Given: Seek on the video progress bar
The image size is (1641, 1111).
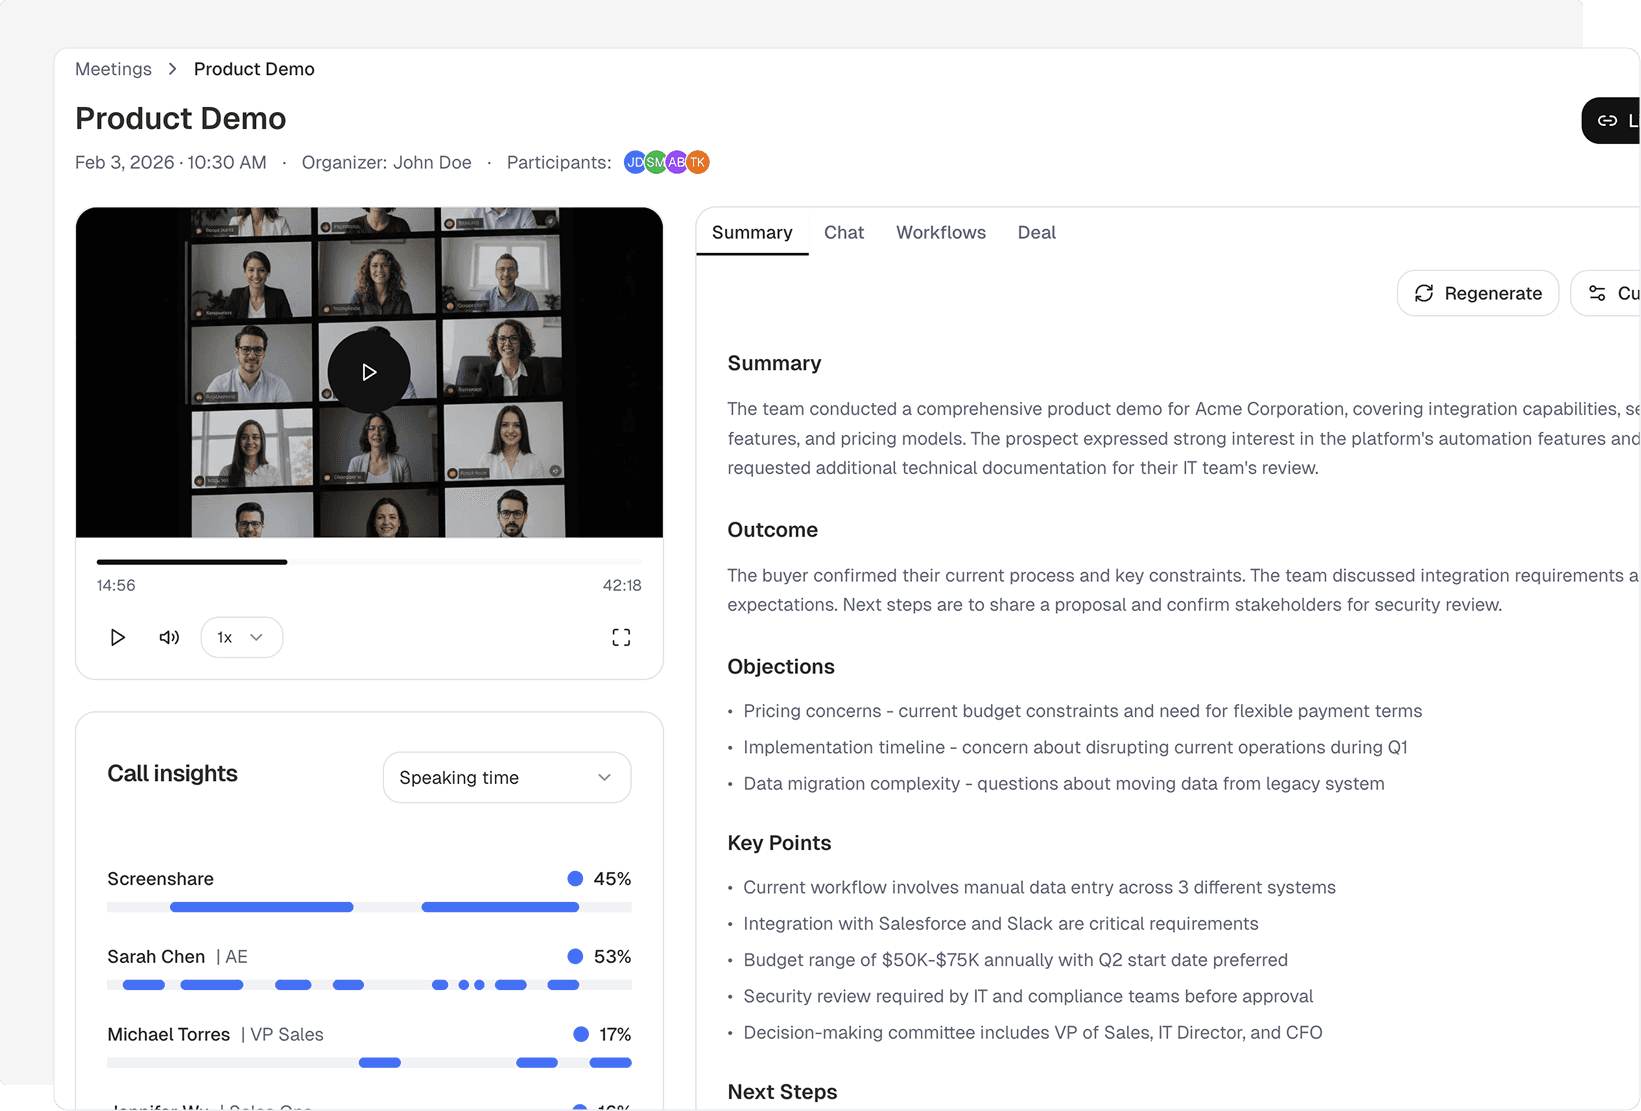Looking at the screenshot, I should 369,562.
